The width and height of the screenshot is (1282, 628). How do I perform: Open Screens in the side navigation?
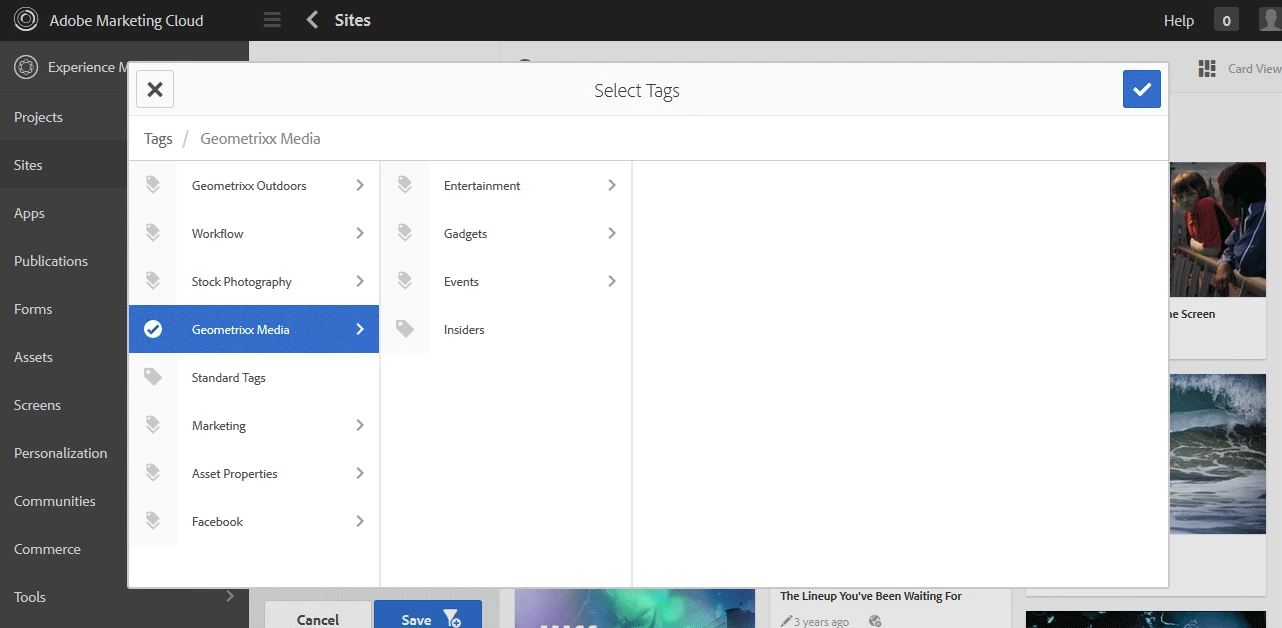[37, 405]
